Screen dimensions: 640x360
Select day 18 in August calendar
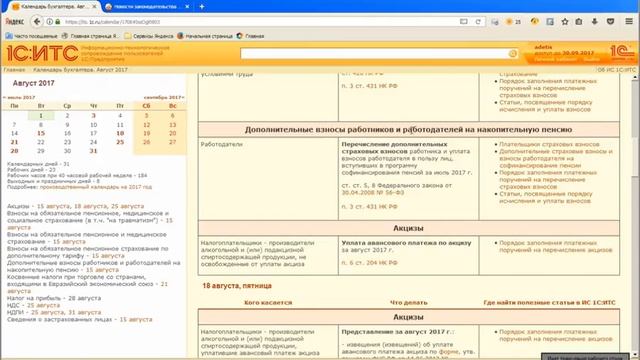tap(120, 133)
